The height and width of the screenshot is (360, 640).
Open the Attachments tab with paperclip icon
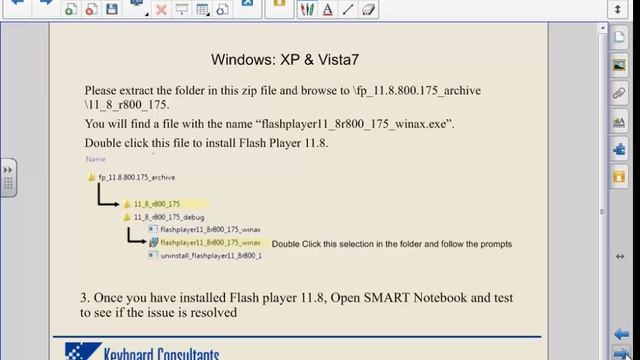pos(619,93)
